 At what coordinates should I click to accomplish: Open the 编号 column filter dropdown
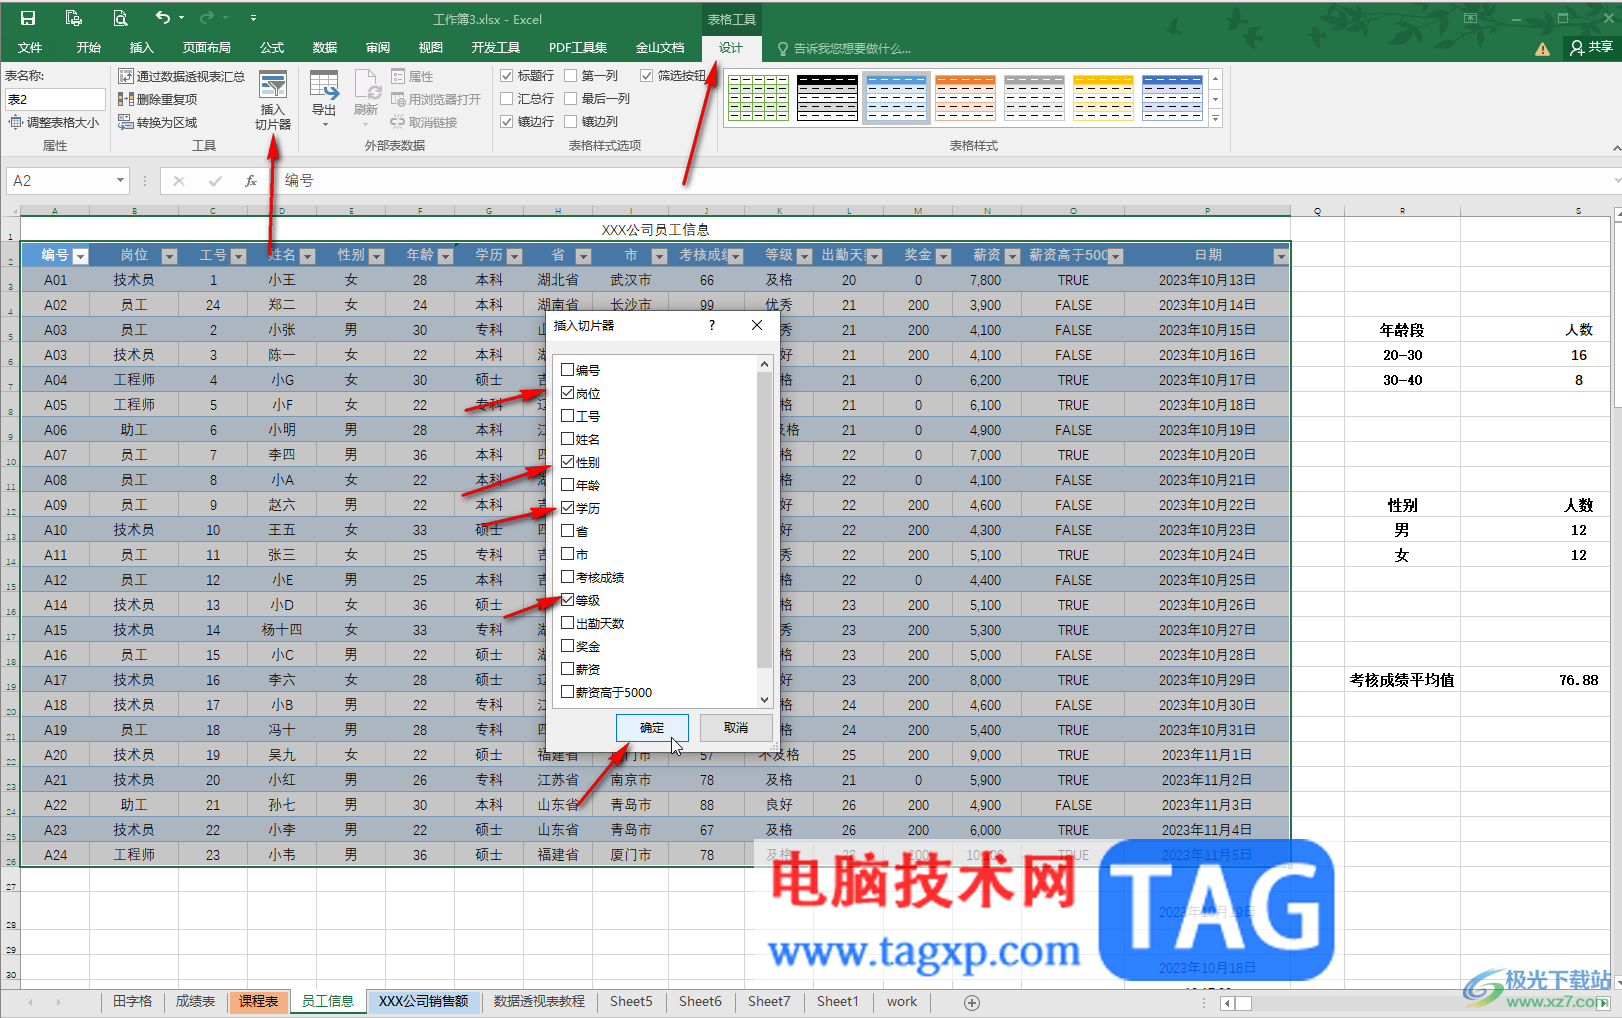pyautogui.click(x=81, y=256)
